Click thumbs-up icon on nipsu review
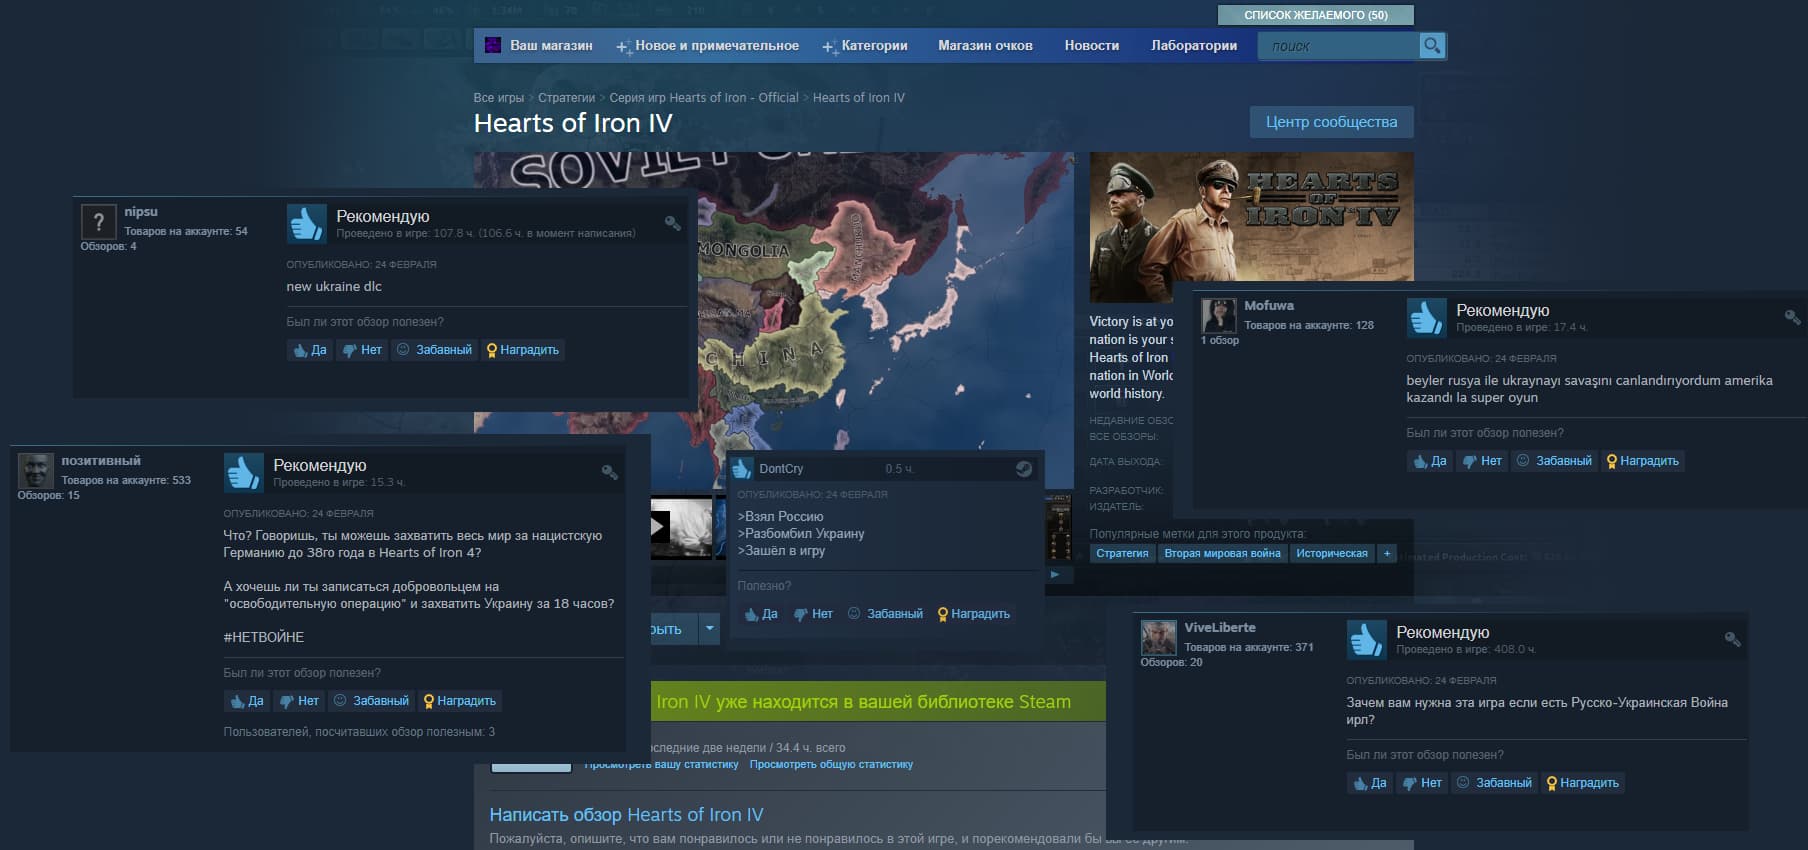 click(306, 224)
